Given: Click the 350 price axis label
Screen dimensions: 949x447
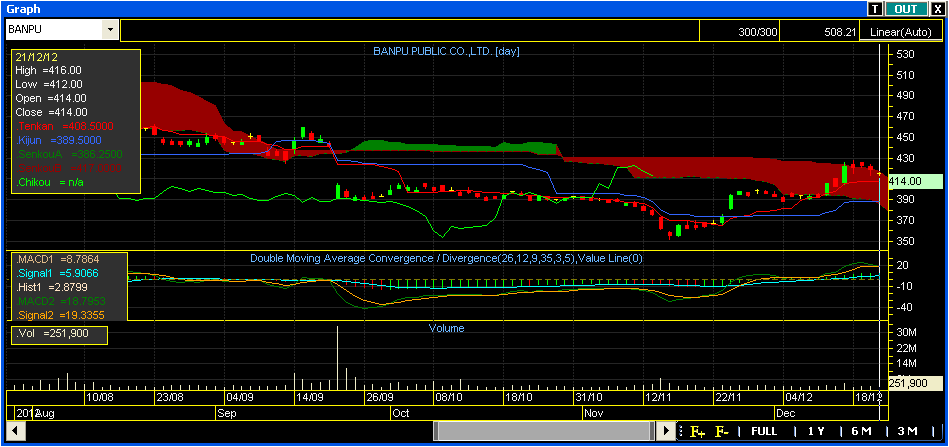Looking at the screenshot, I should 906,241.
